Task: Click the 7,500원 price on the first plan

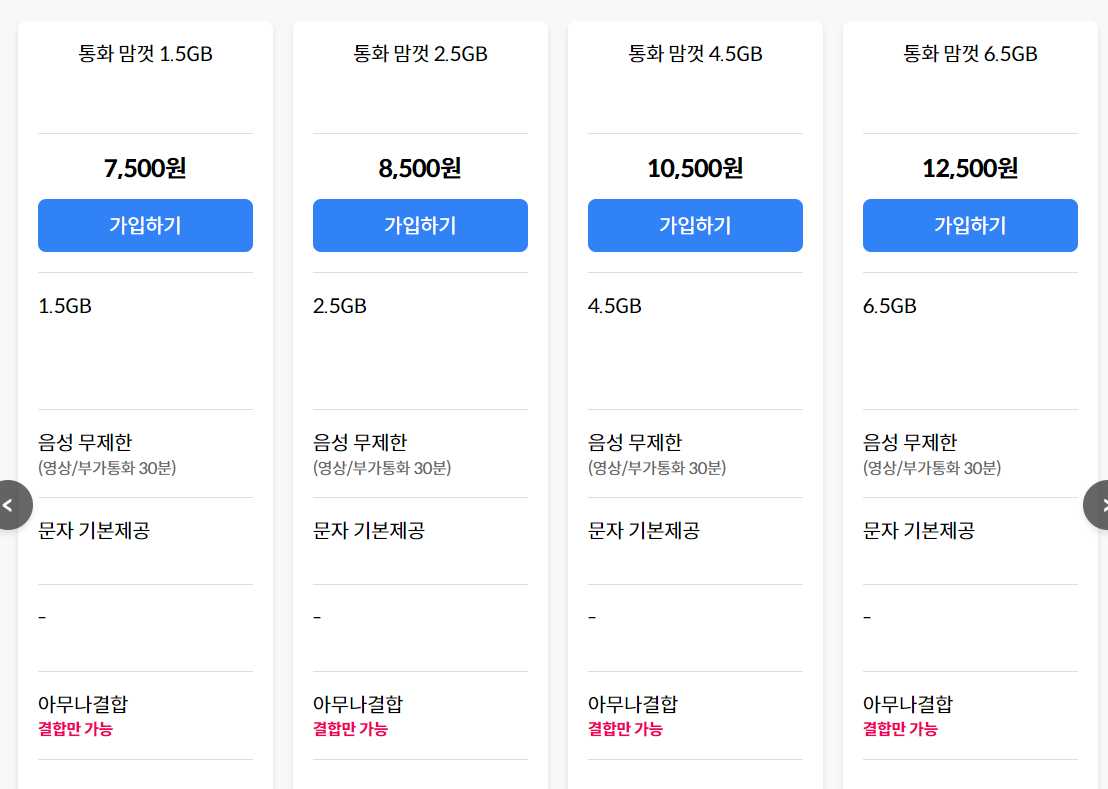Action: pyautogui.click(x=145, y=168)
